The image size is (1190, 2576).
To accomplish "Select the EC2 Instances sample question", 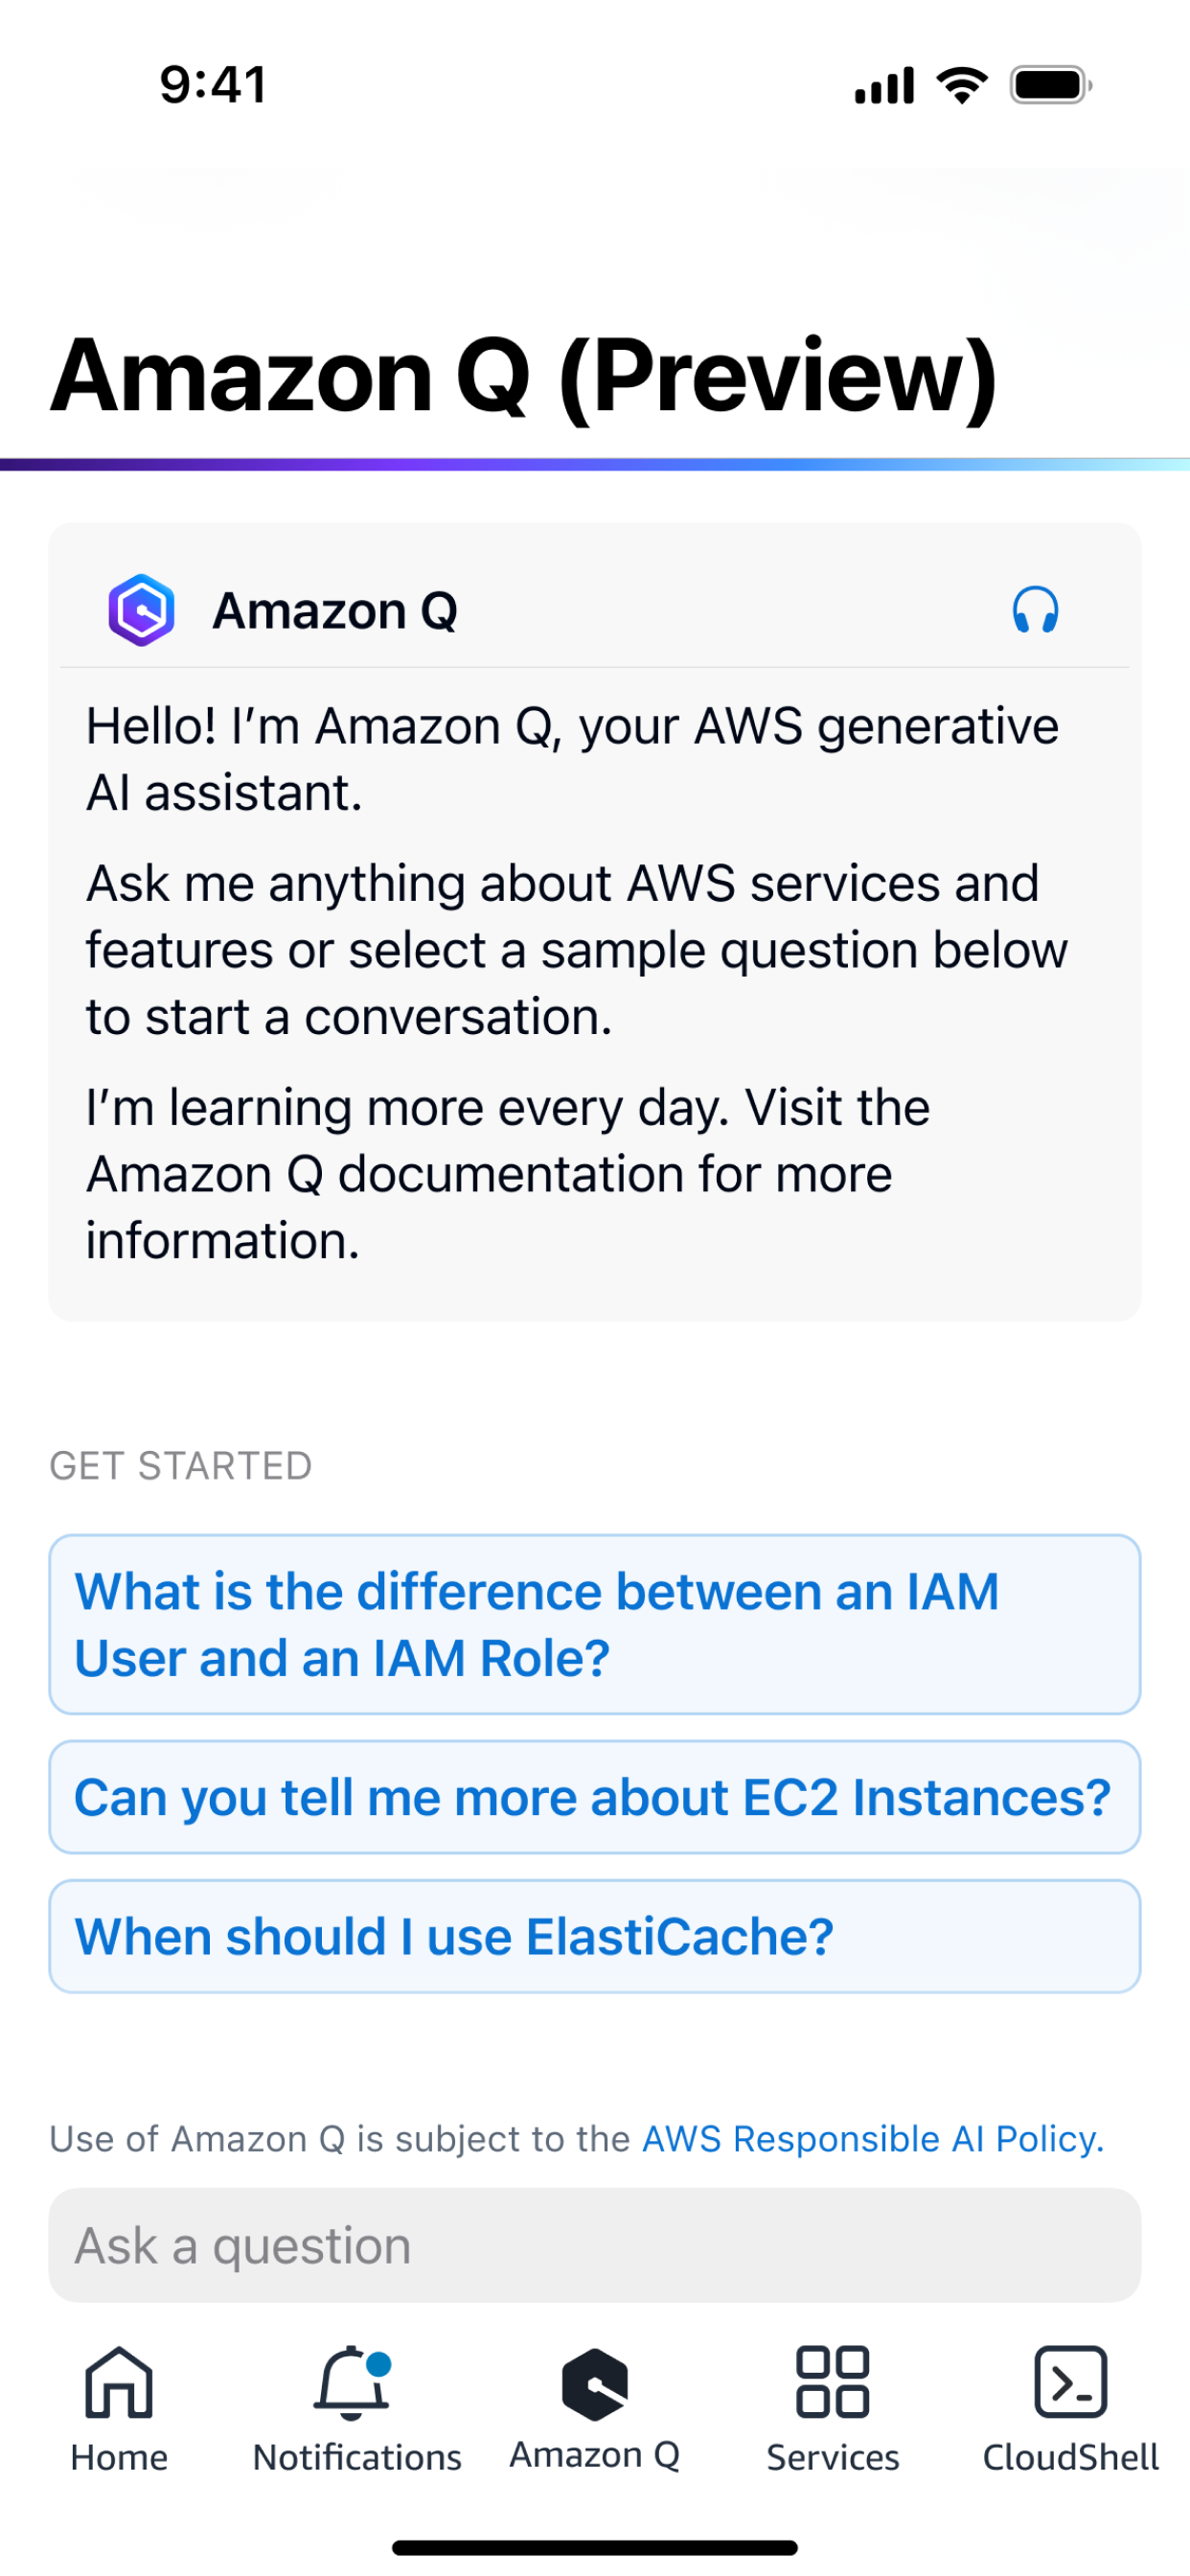I will [x=595, y=1797].
